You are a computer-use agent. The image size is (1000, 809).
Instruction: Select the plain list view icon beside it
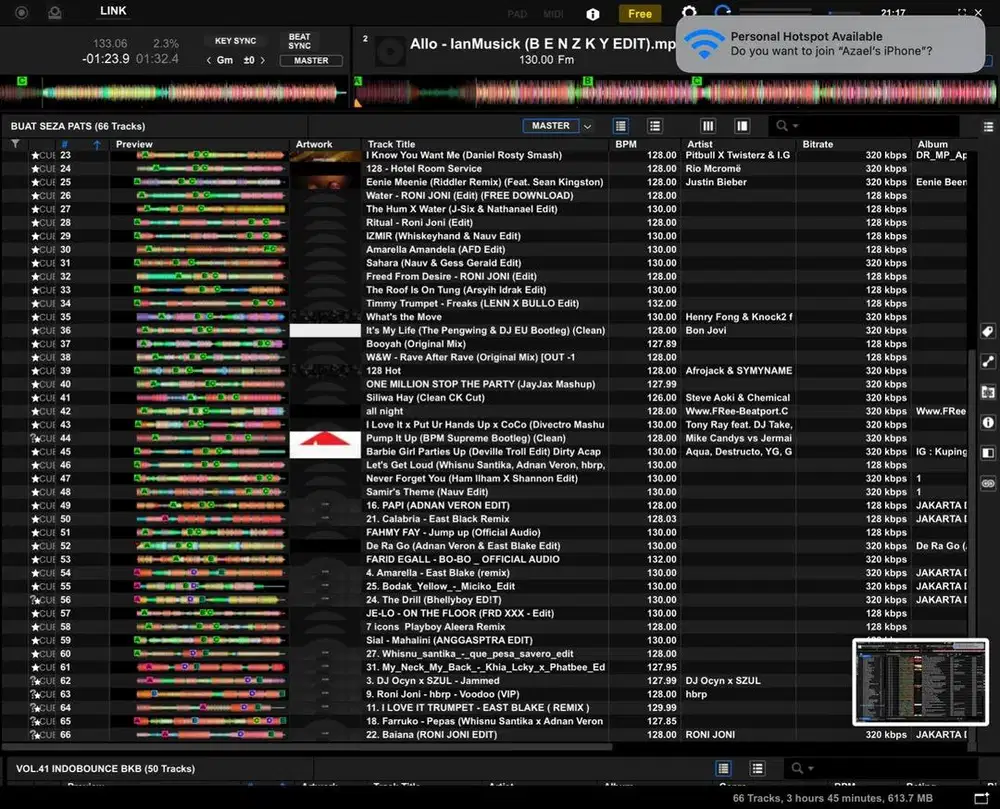tap(654, 126)
